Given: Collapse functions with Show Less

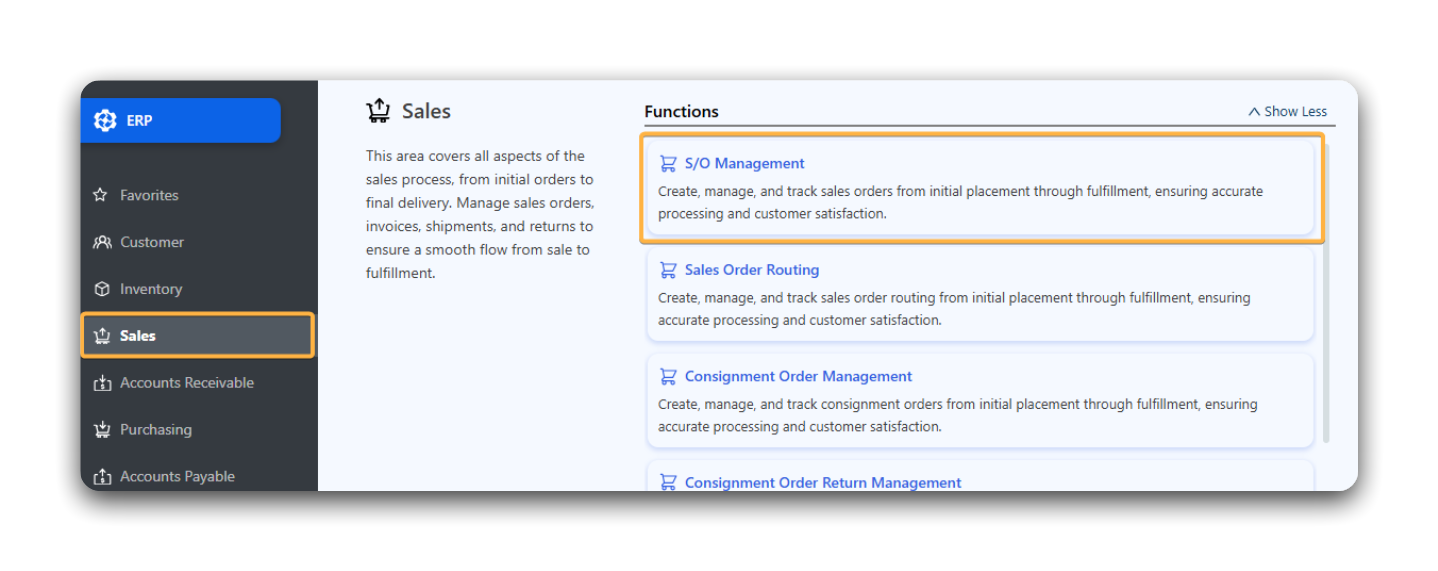Looking at the screenshot, I should 1295,112.
